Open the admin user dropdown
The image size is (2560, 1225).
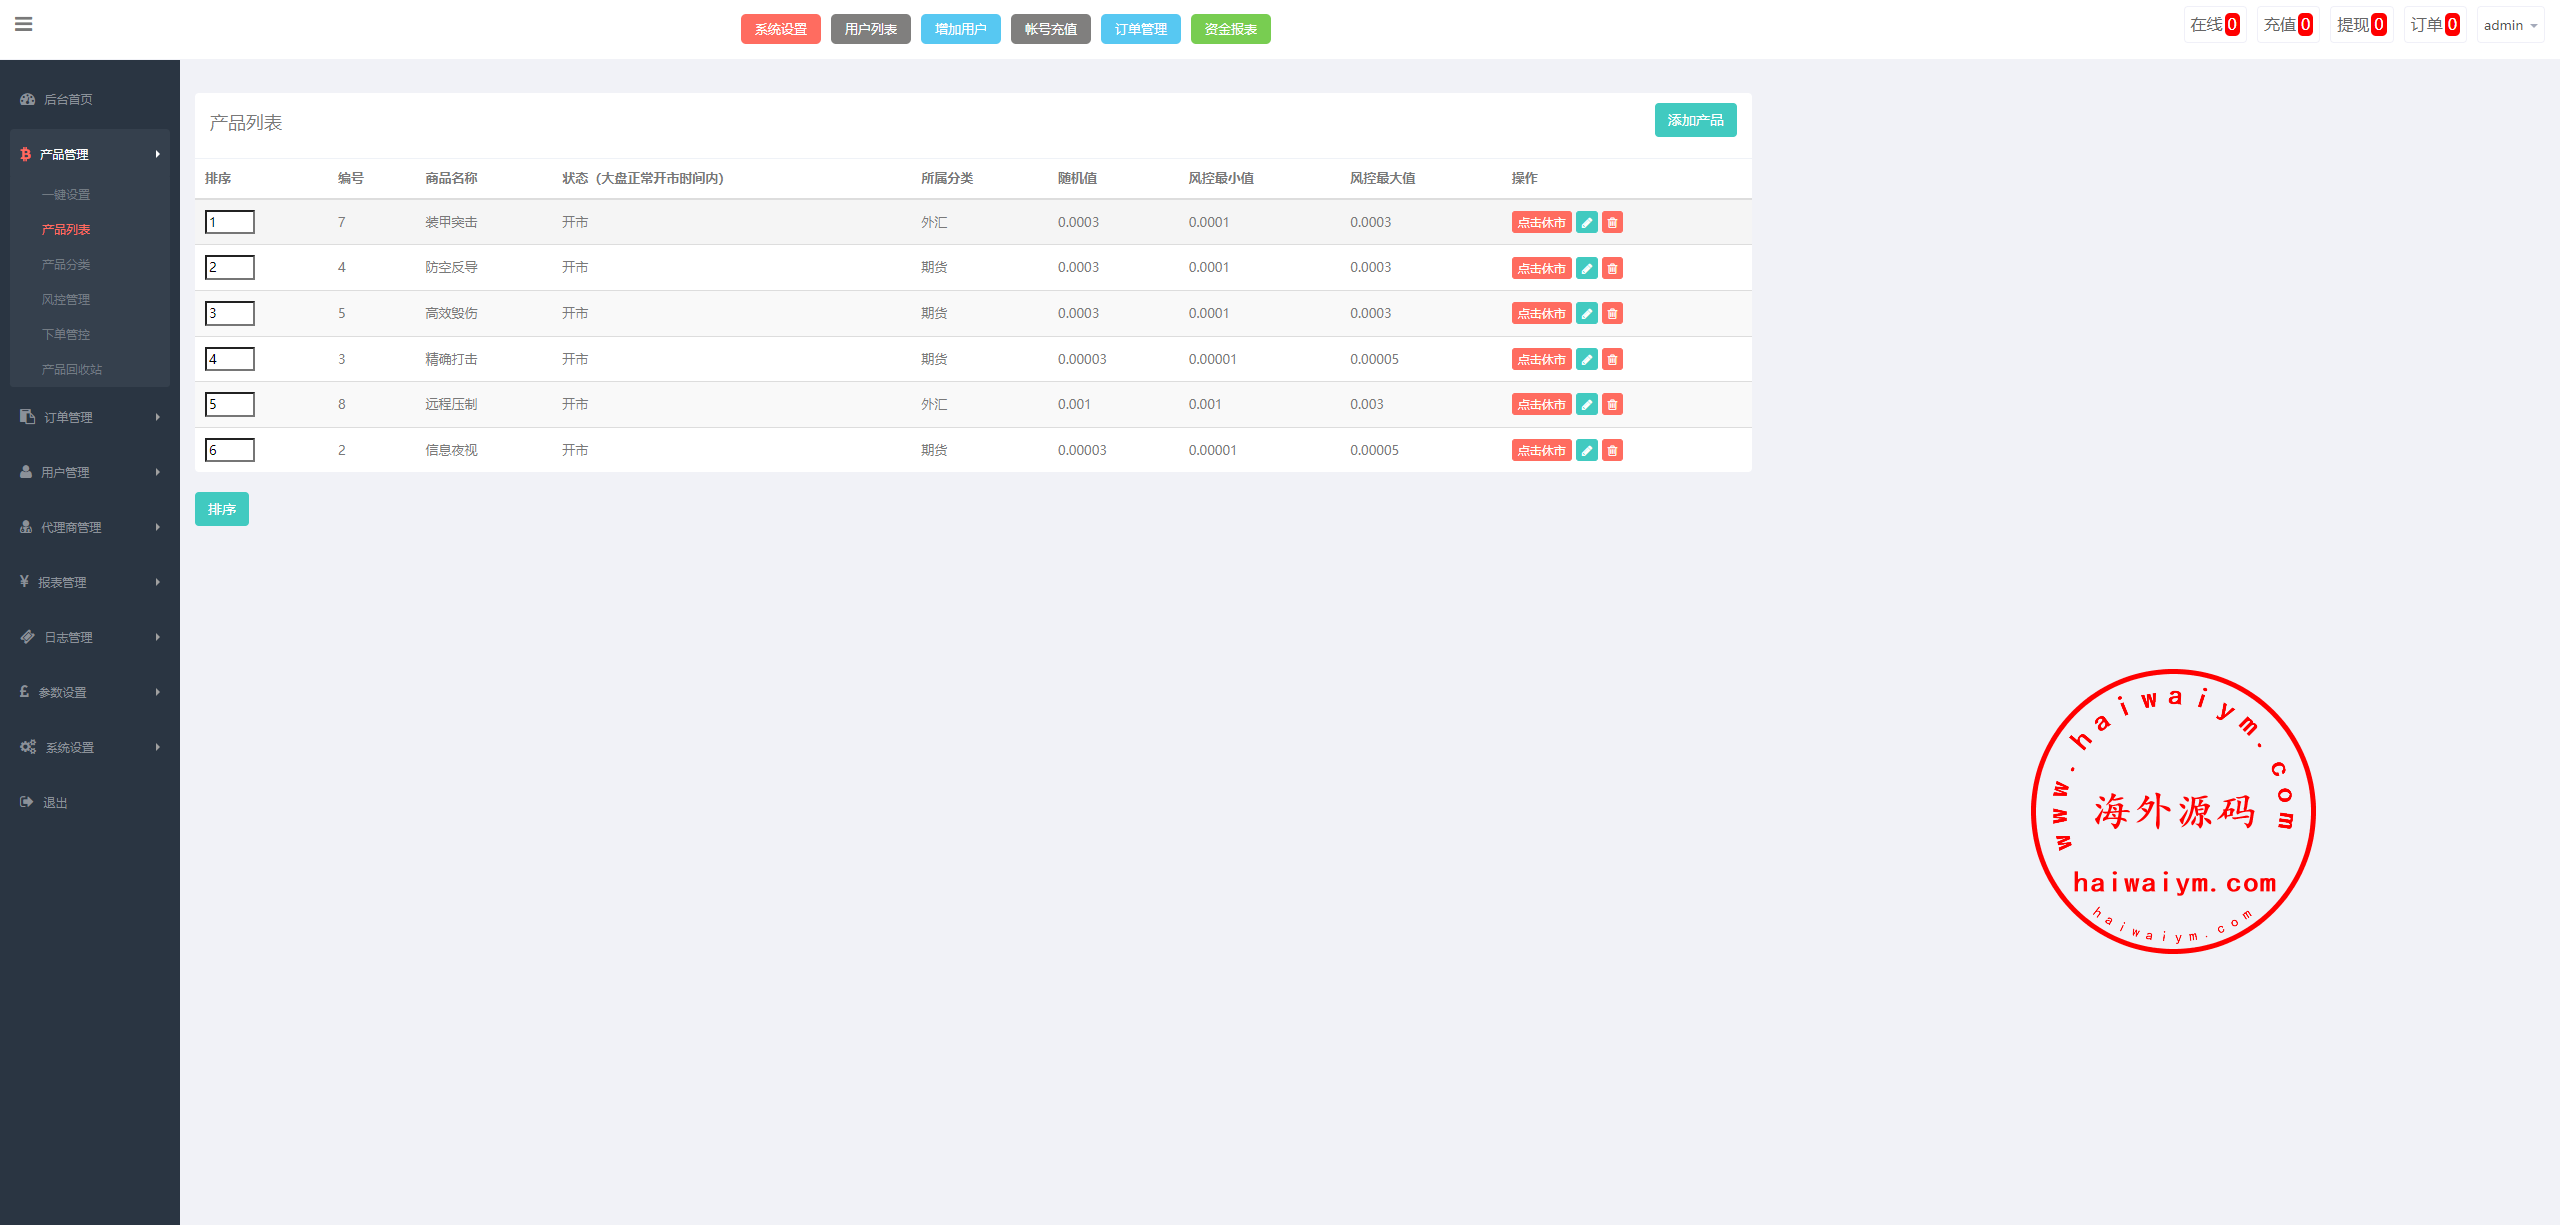2509,25
